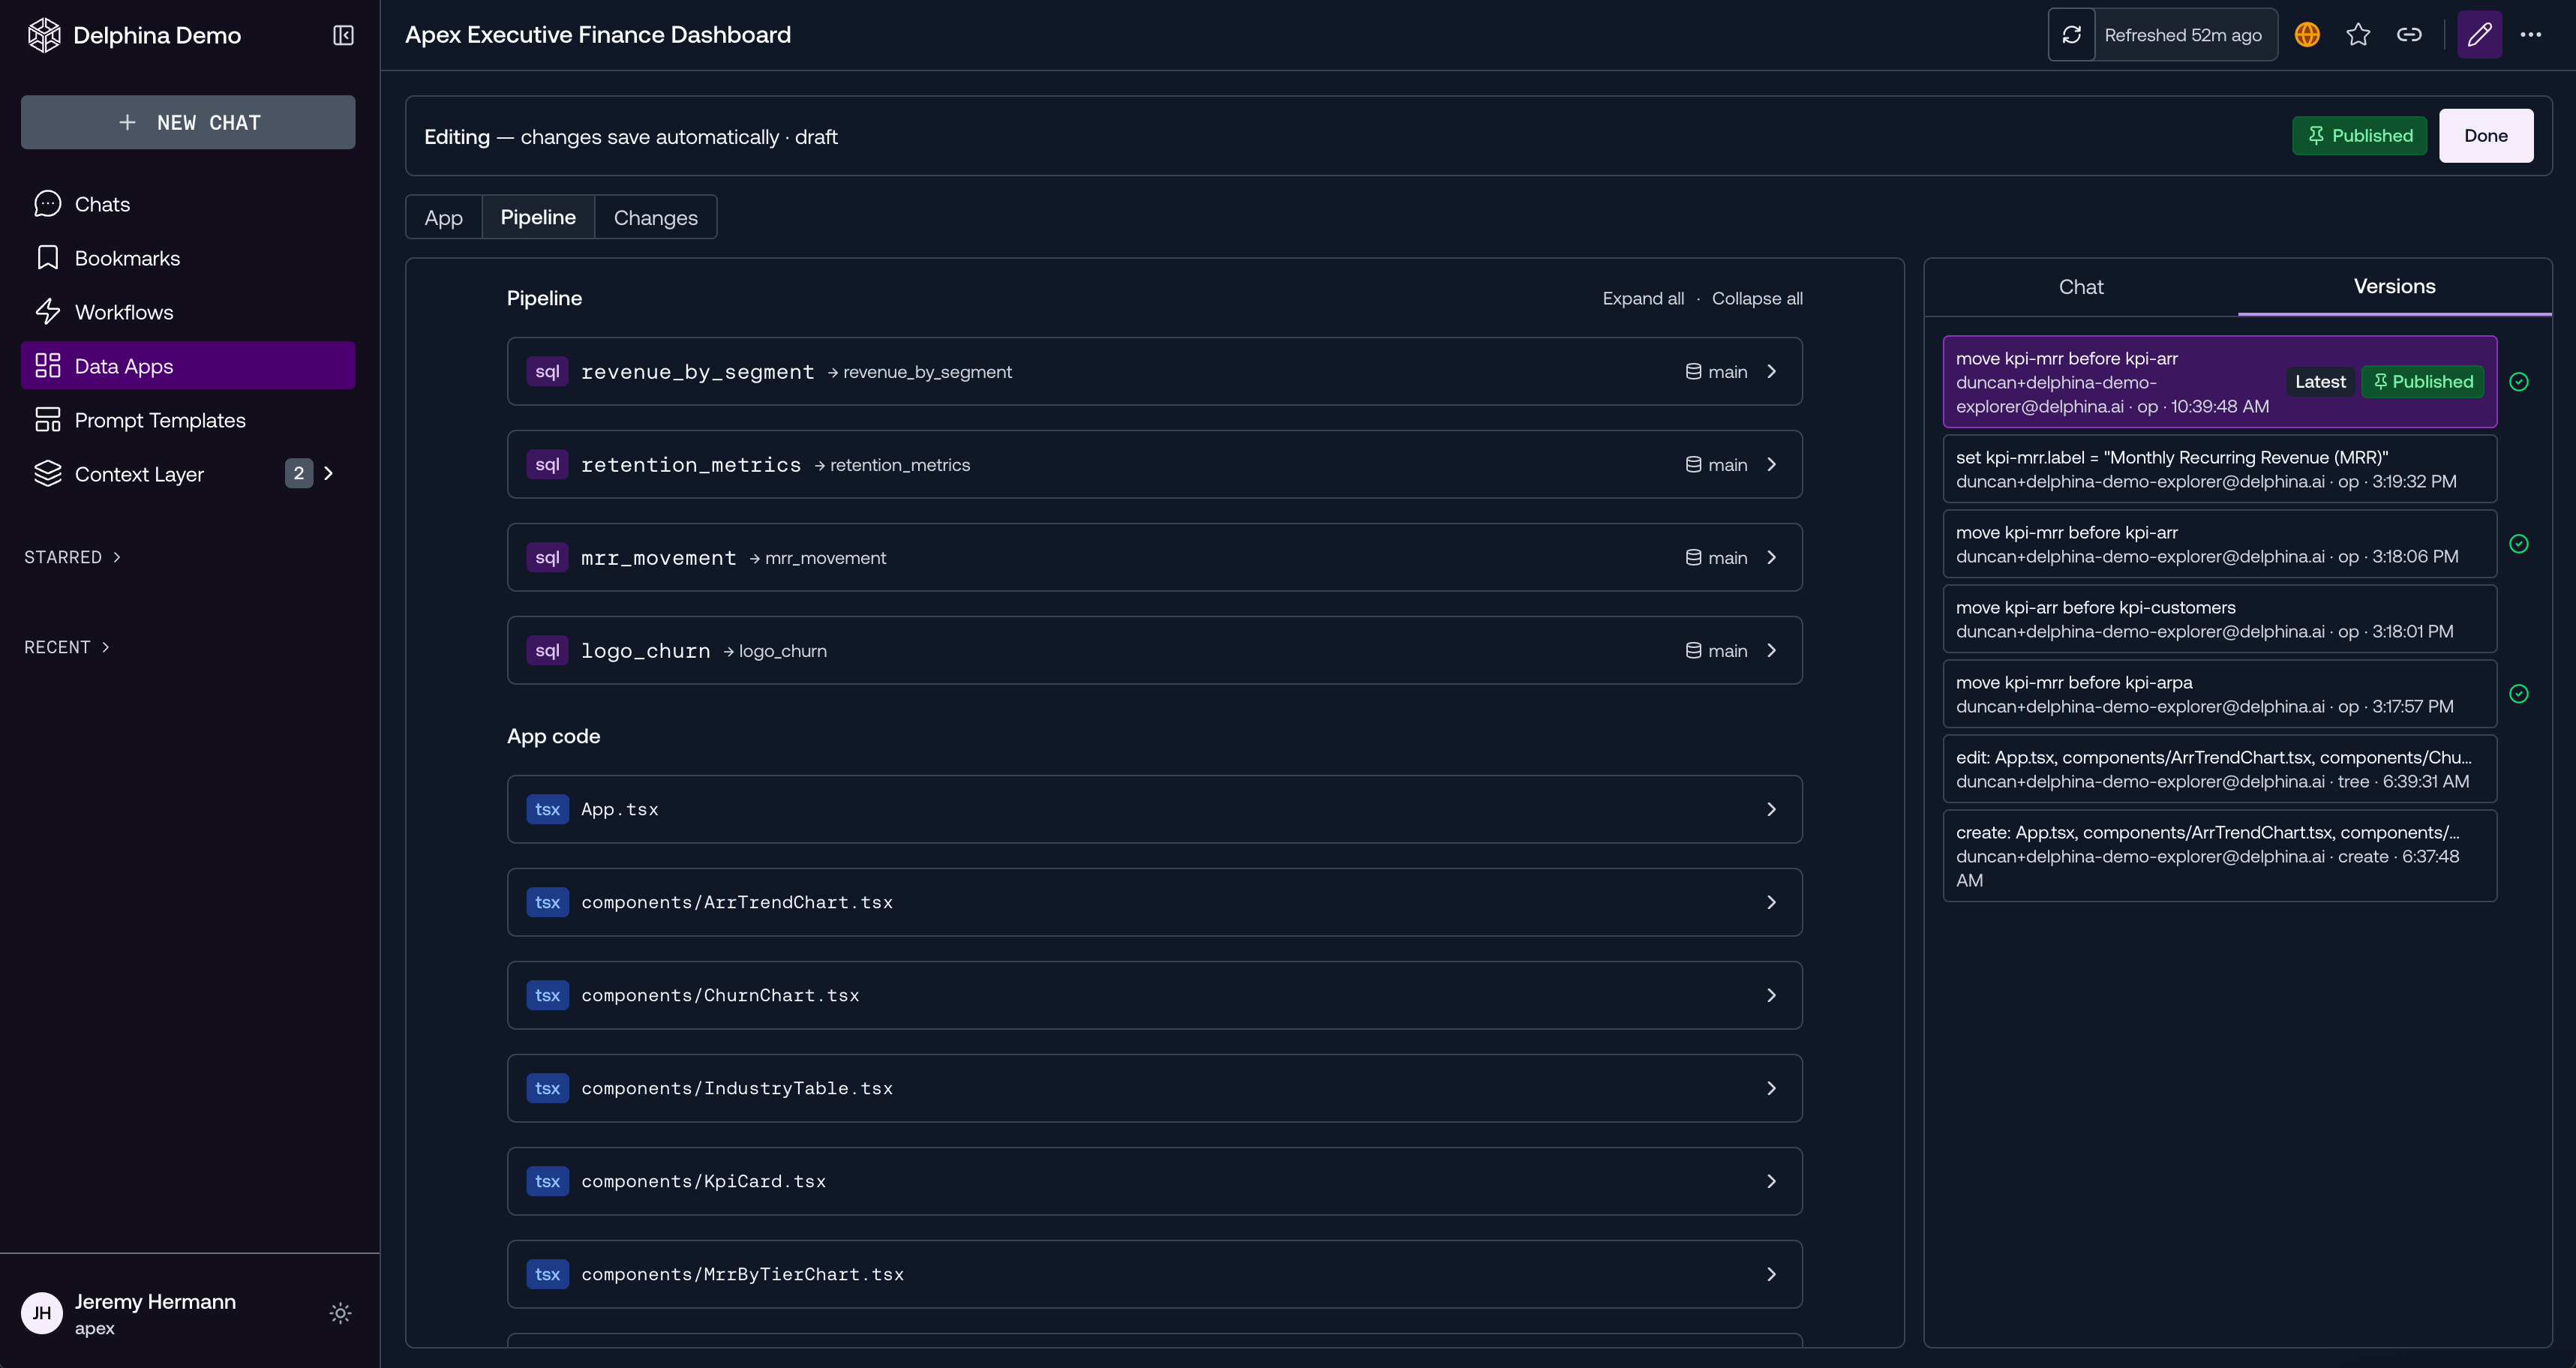The image size is (2576, 1368).
Task: Click Expand all link
Action: coord(1643,298)
